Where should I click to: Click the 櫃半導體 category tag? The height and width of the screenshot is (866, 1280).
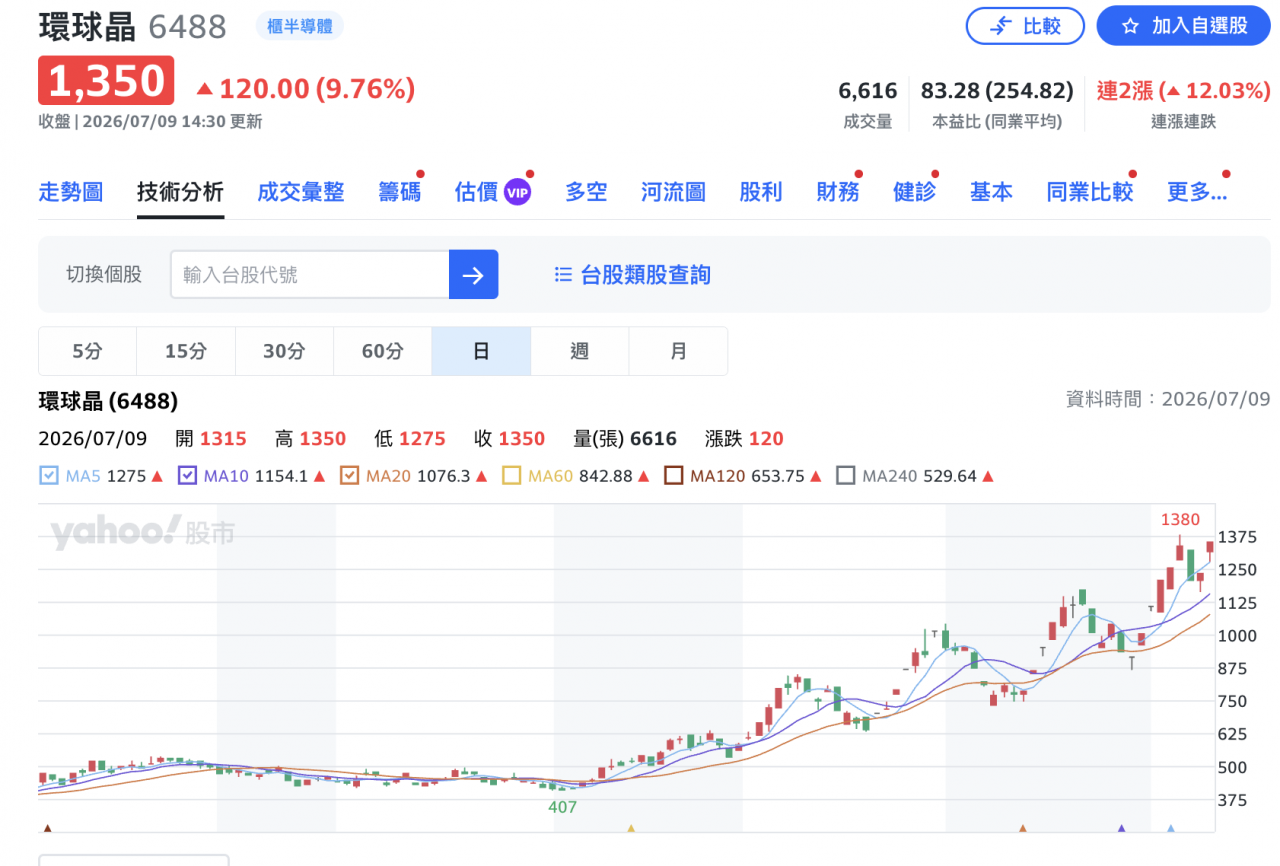pyautogui.click(x=300, y=27)
